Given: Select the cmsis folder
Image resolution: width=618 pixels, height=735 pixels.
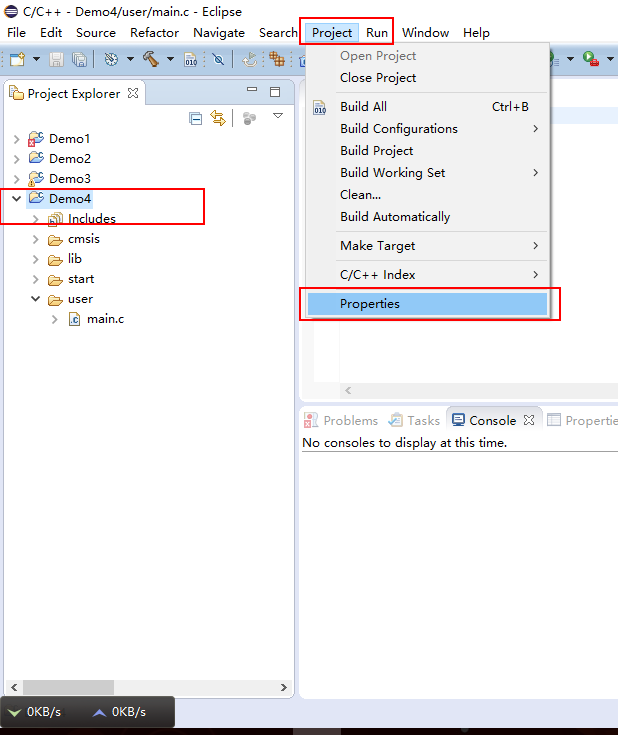Looking at the screenshot, I should (x=84, y=239).
